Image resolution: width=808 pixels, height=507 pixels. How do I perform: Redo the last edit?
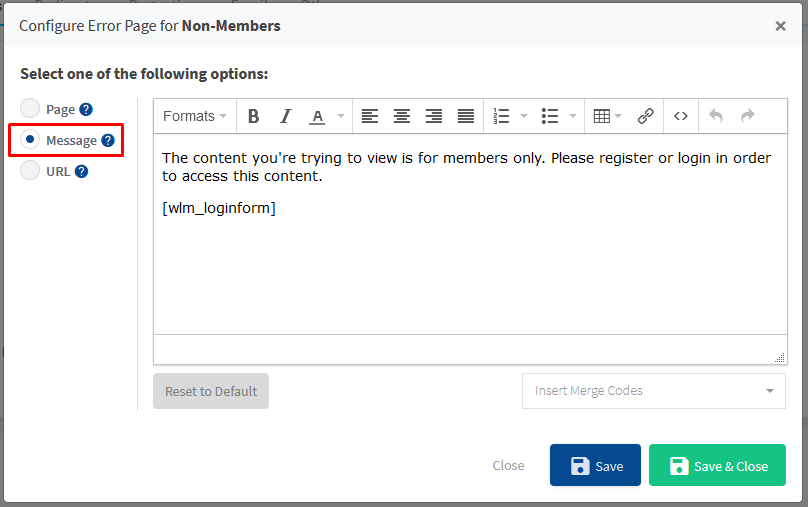coord(748,116)
